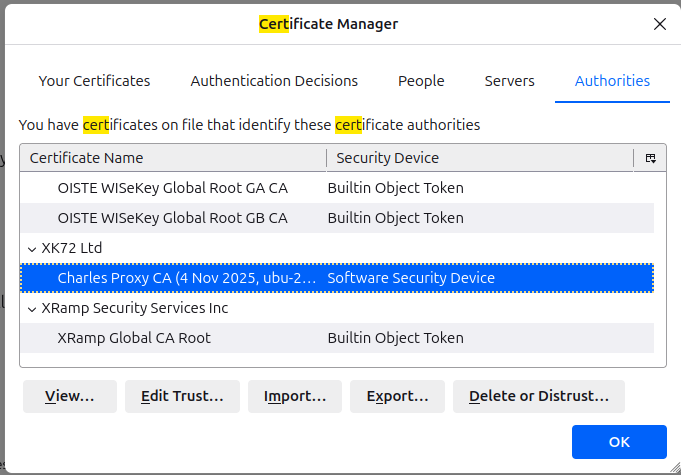Image resolution: width=681 pixels, height=475 pixels.
Task: Sort by Certificate Name column header
Action: tap(172, 158)
